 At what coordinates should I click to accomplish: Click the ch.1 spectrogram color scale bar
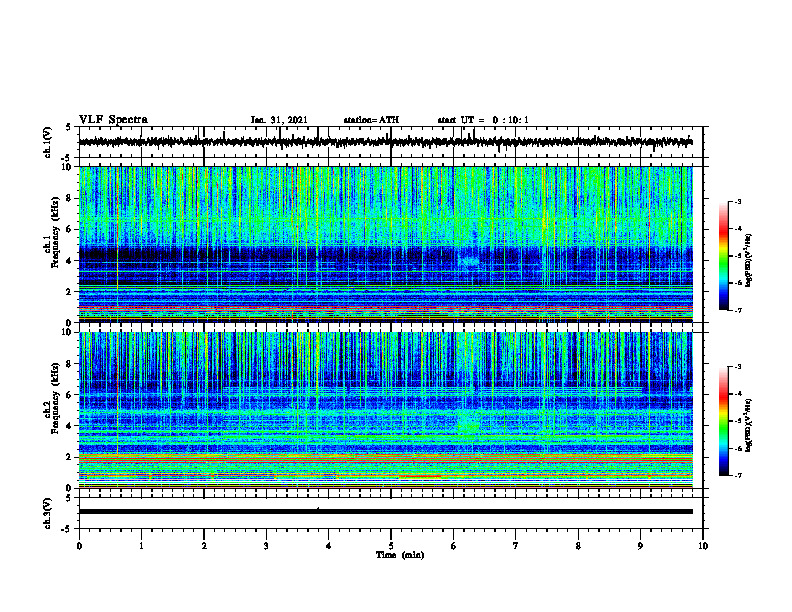tap(723, 256)
